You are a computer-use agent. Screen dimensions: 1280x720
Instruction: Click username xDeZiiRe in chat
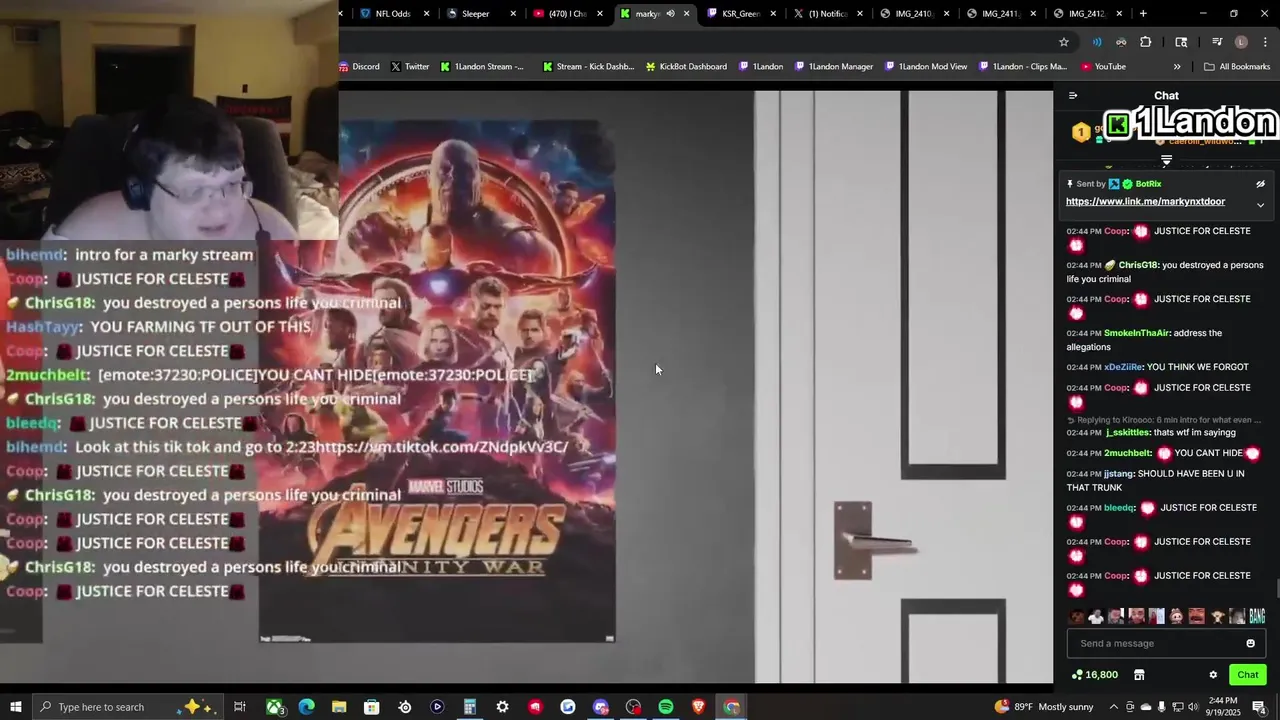tap(1123, 367)
